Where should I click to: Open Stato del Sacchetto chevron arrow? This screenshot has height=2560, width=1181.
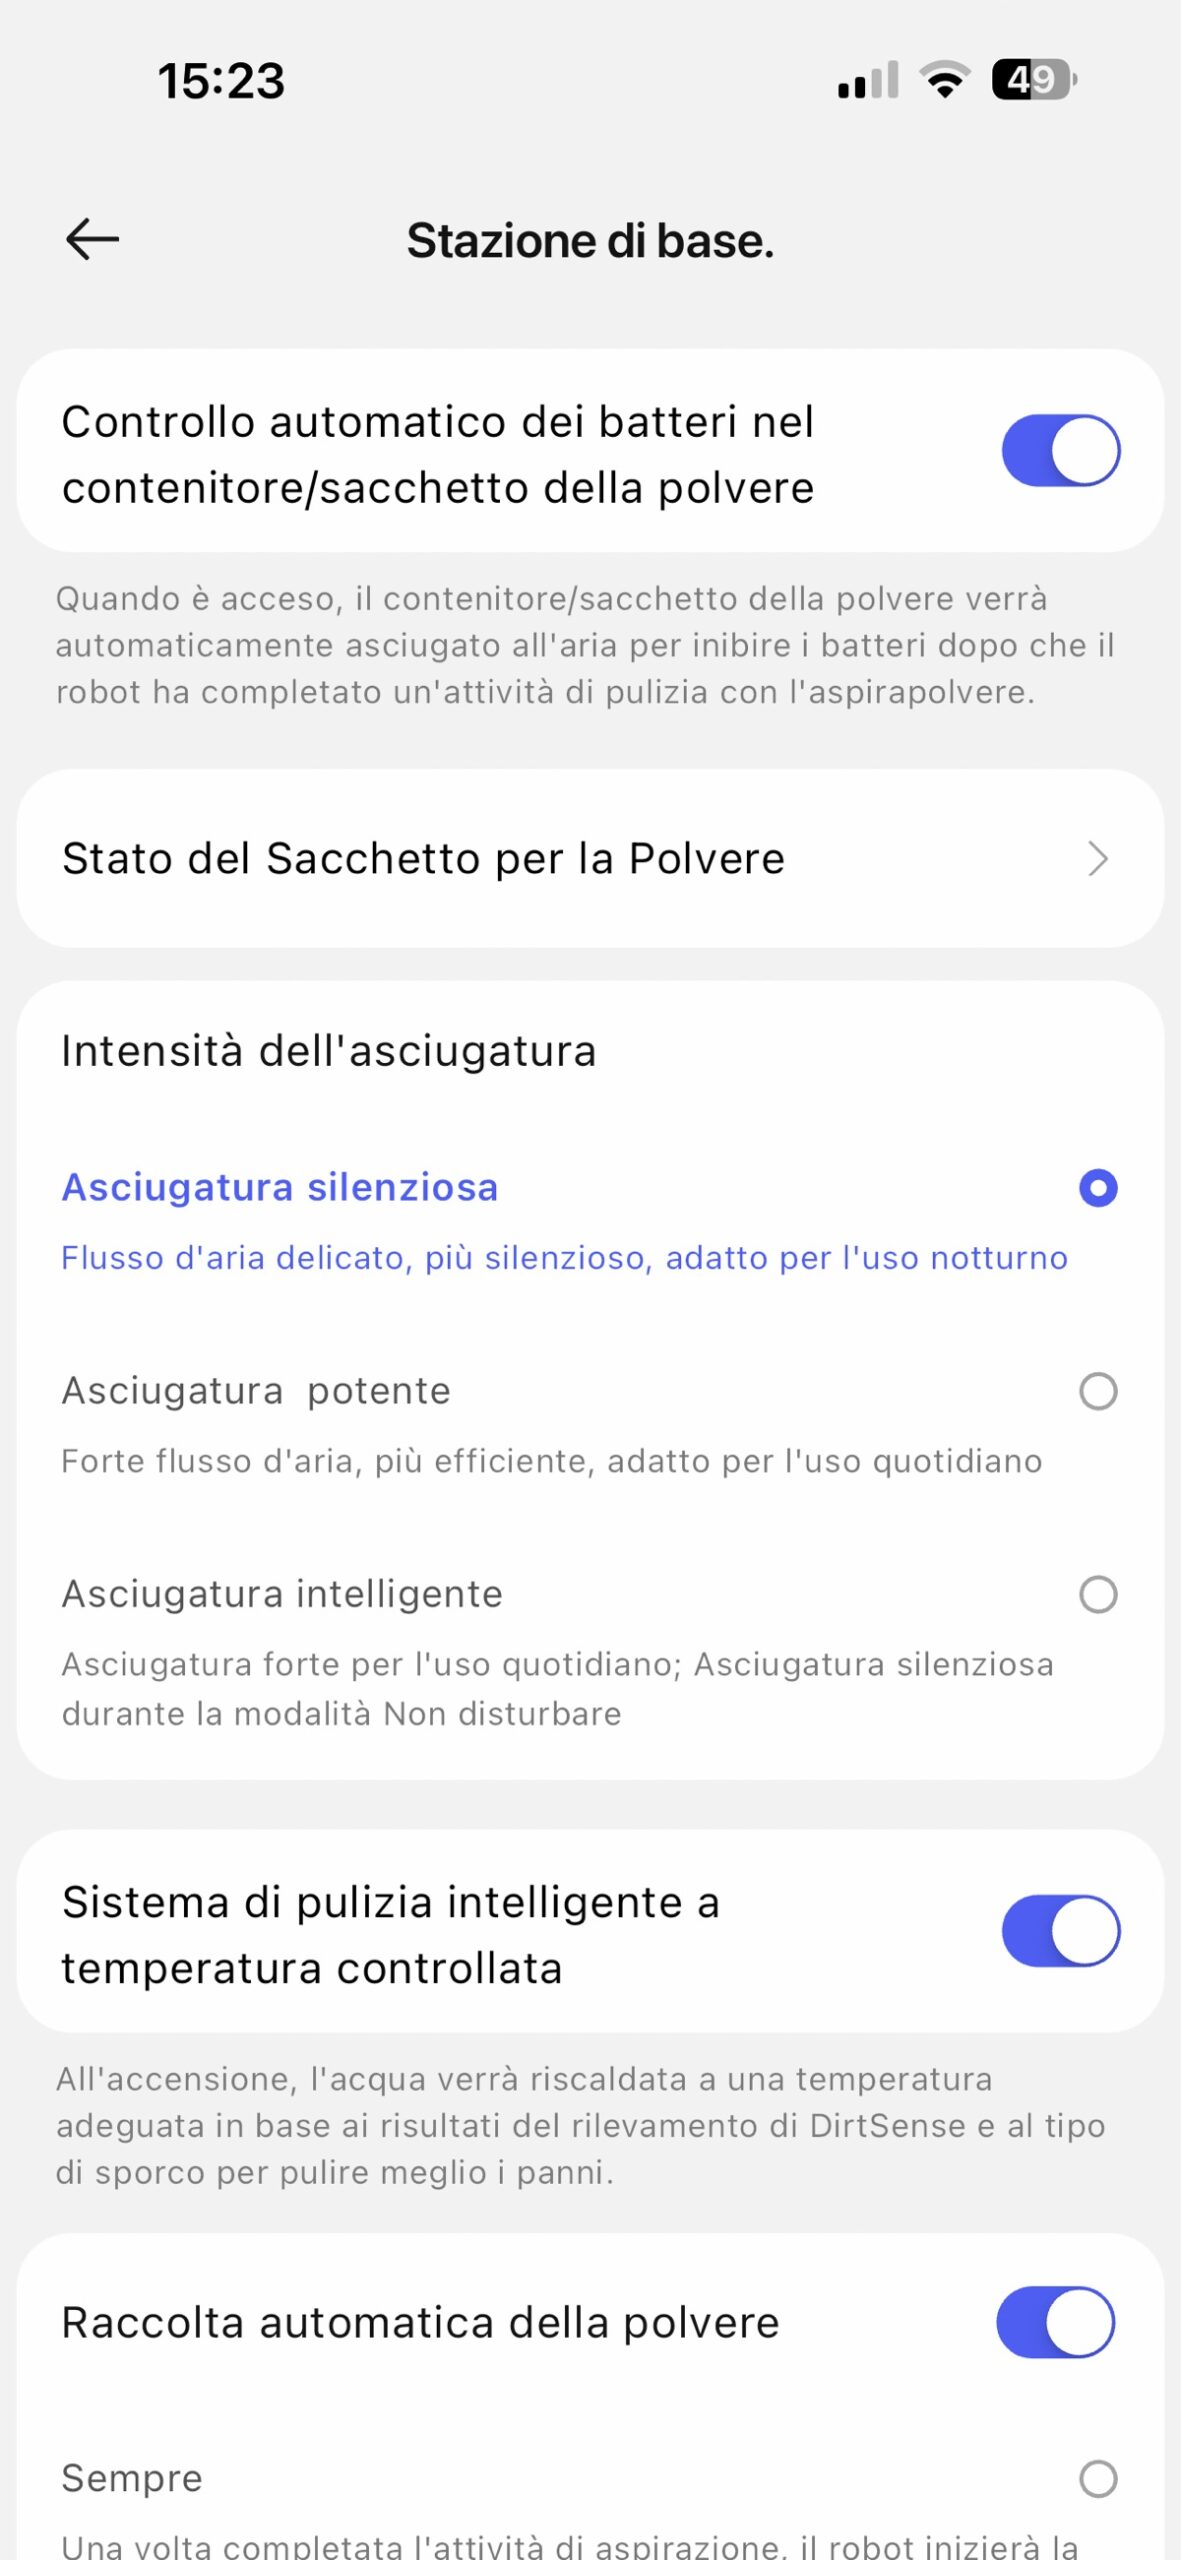(x=1098, y=859)
